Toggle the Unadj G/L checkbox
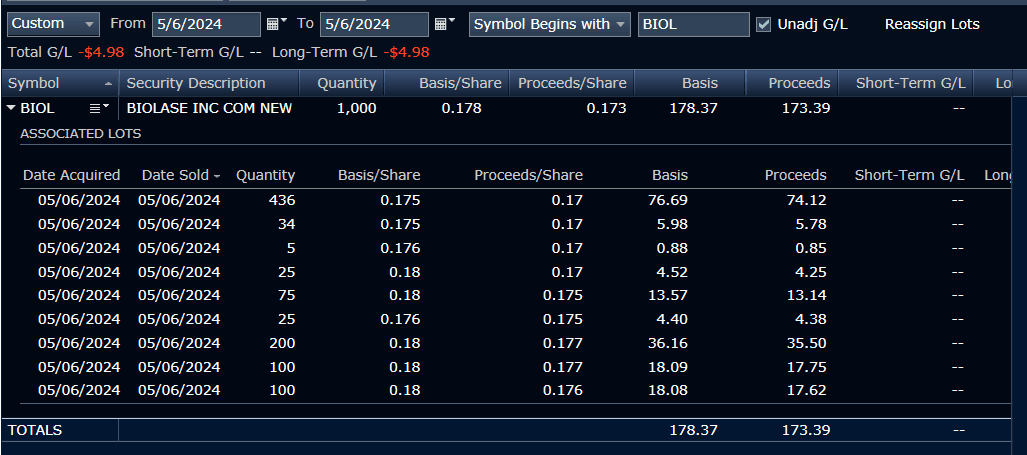This screenshot has width=1027, height=455. [764, 24]
